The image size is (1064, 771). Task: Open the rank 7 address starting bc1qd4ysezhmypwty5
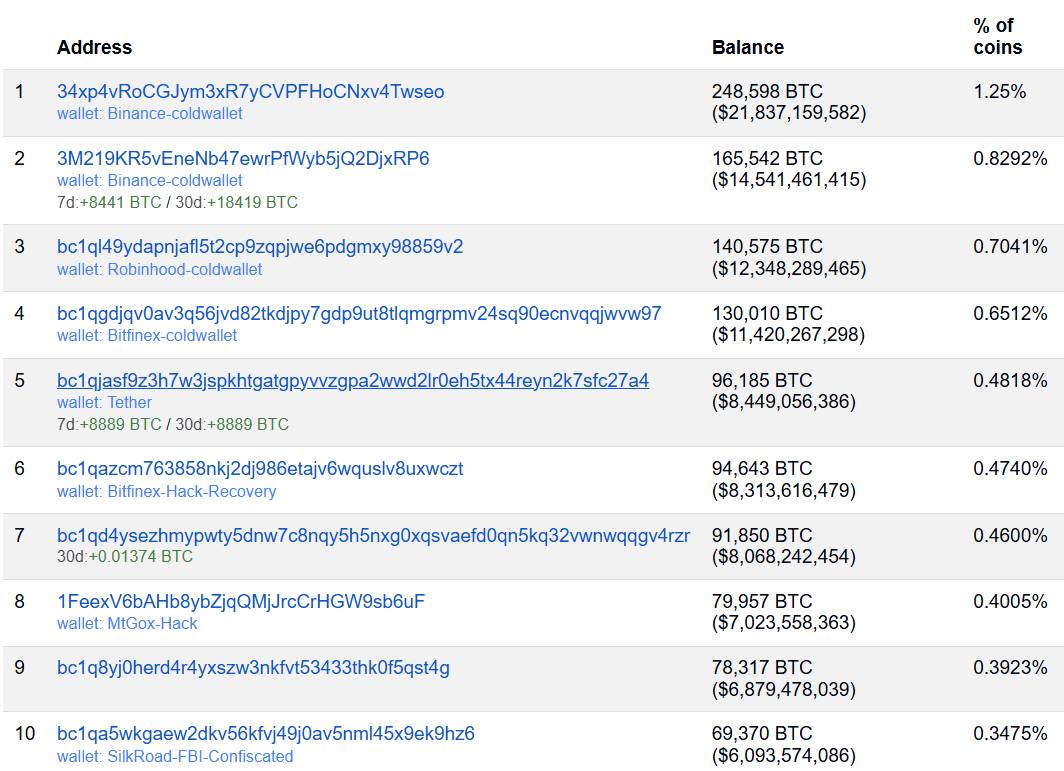pos(373,536)
